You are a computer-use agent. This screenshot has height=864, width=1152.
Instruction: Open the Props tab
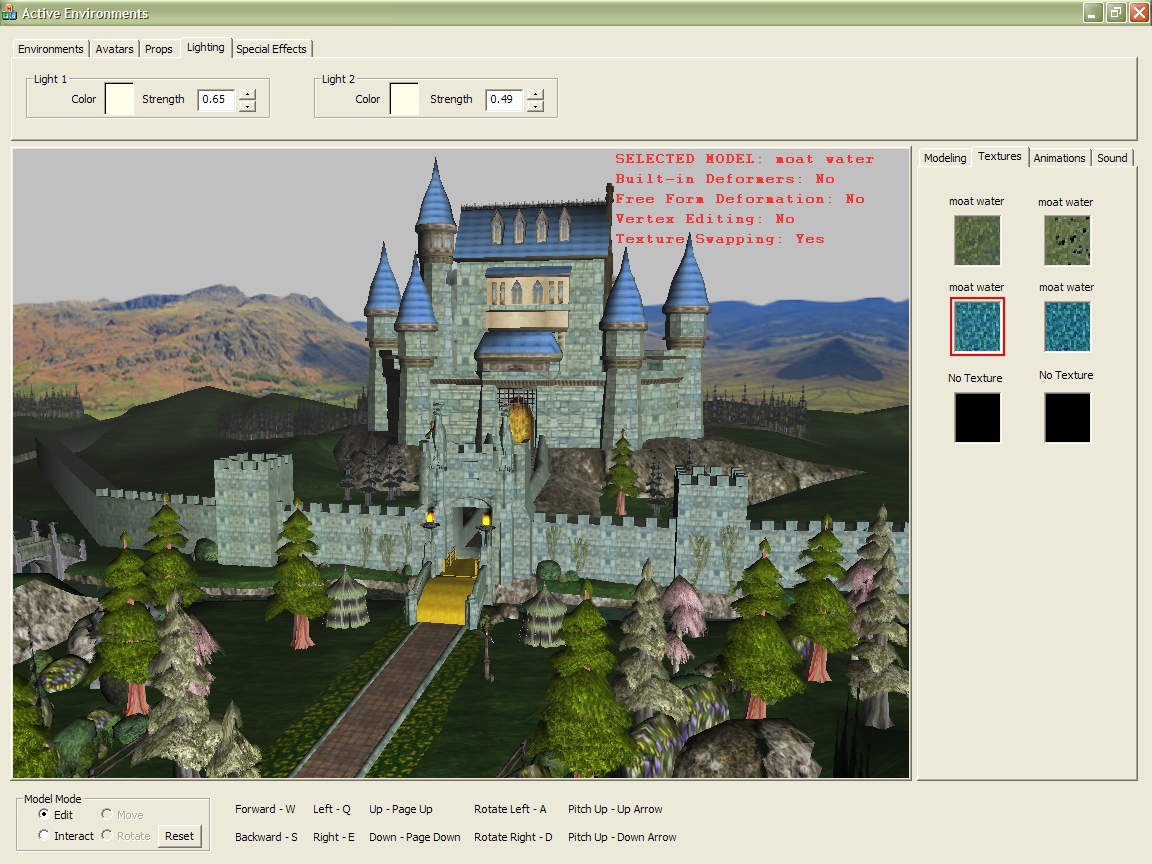click(x=159, y=49)
